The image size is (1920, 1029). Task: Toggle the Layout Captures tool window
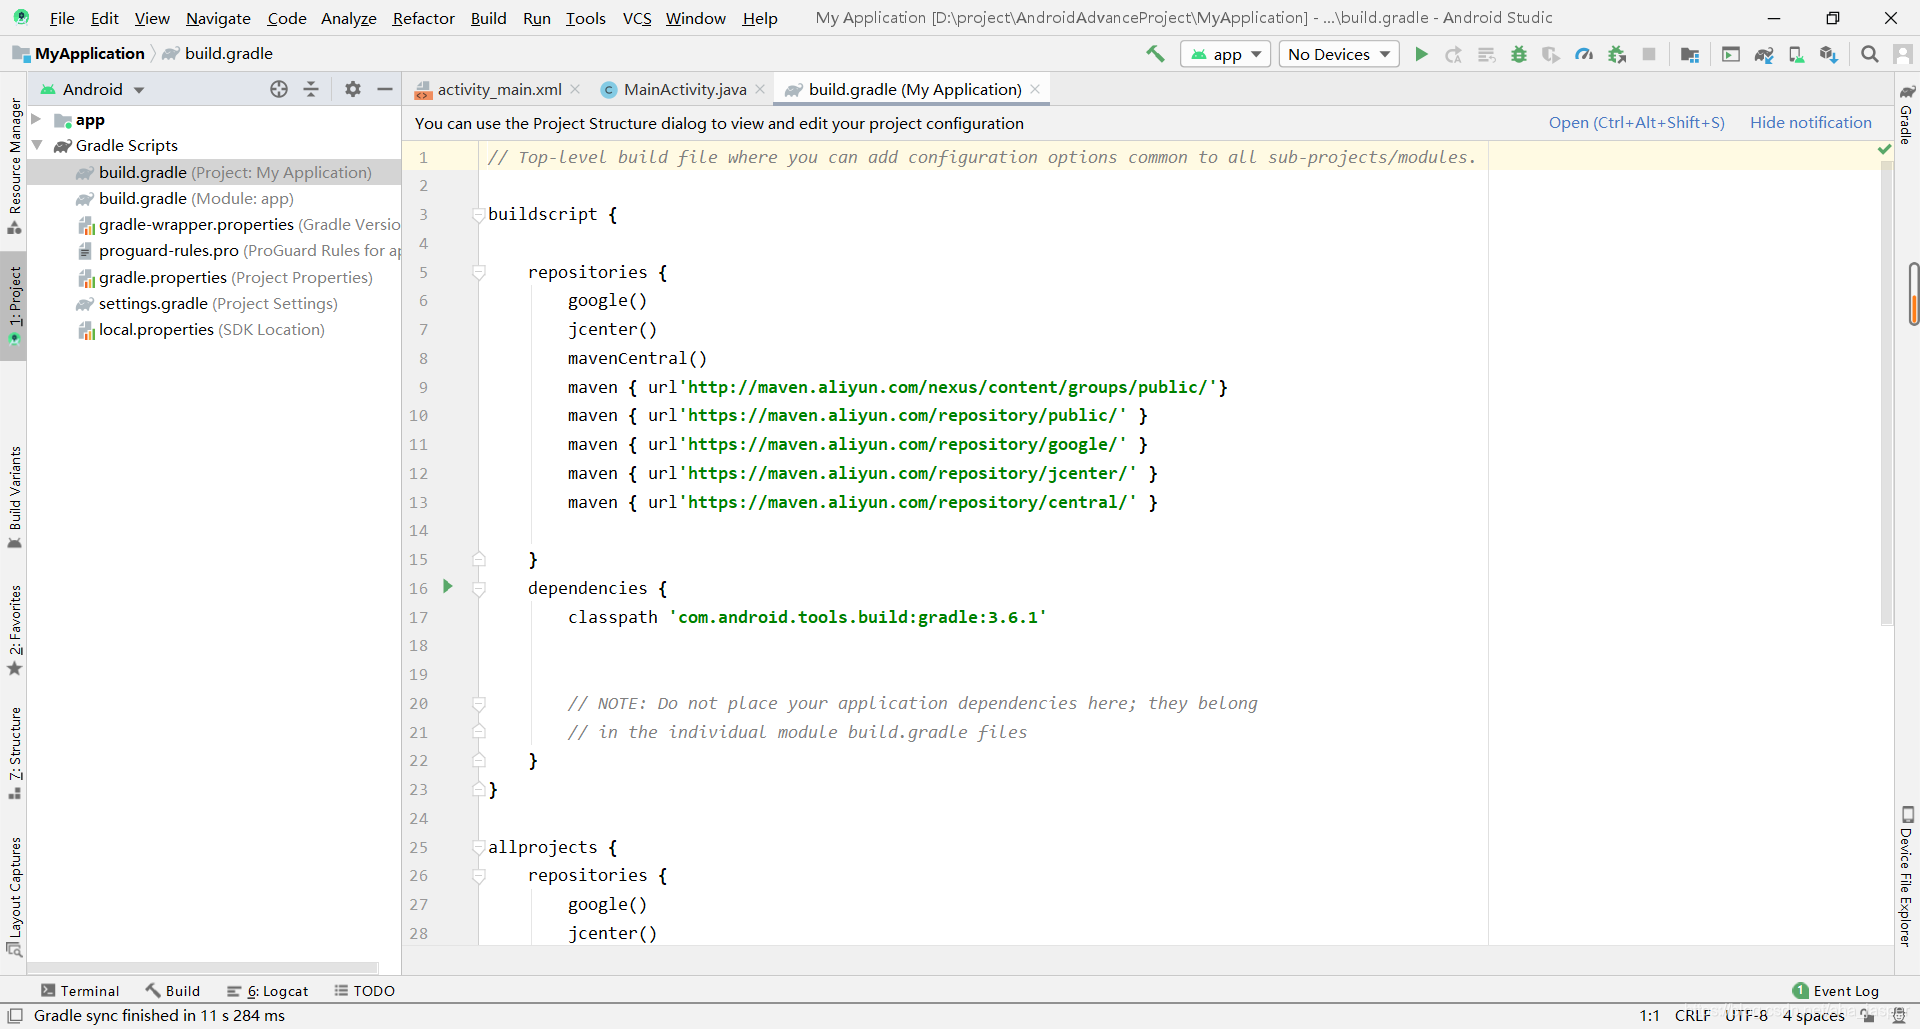[x=14, y=896]
